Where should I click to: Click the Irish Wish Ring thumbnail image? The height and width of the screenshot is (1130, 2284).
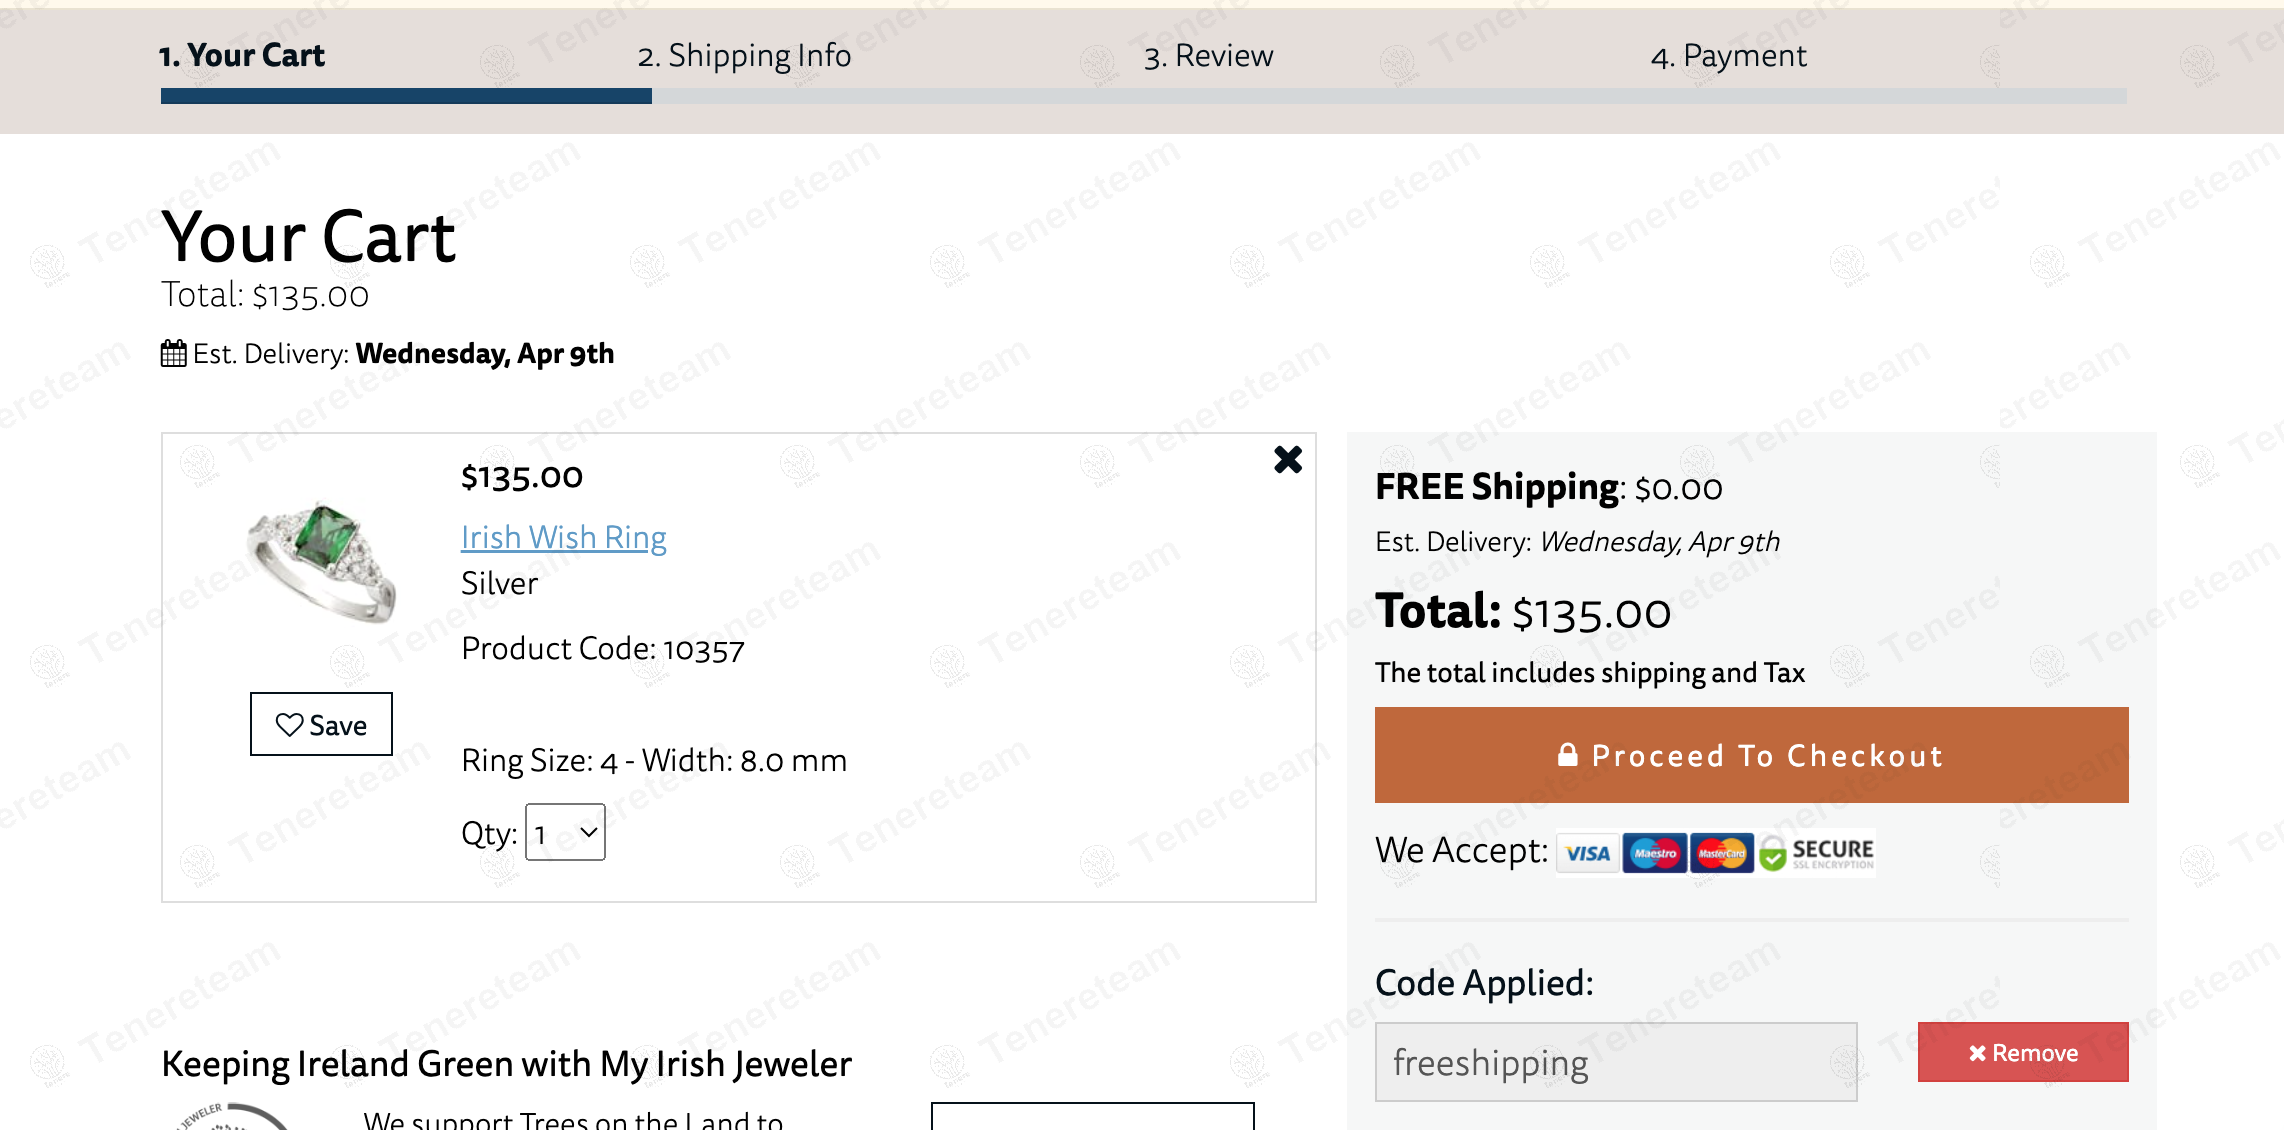tap(321, 562)
